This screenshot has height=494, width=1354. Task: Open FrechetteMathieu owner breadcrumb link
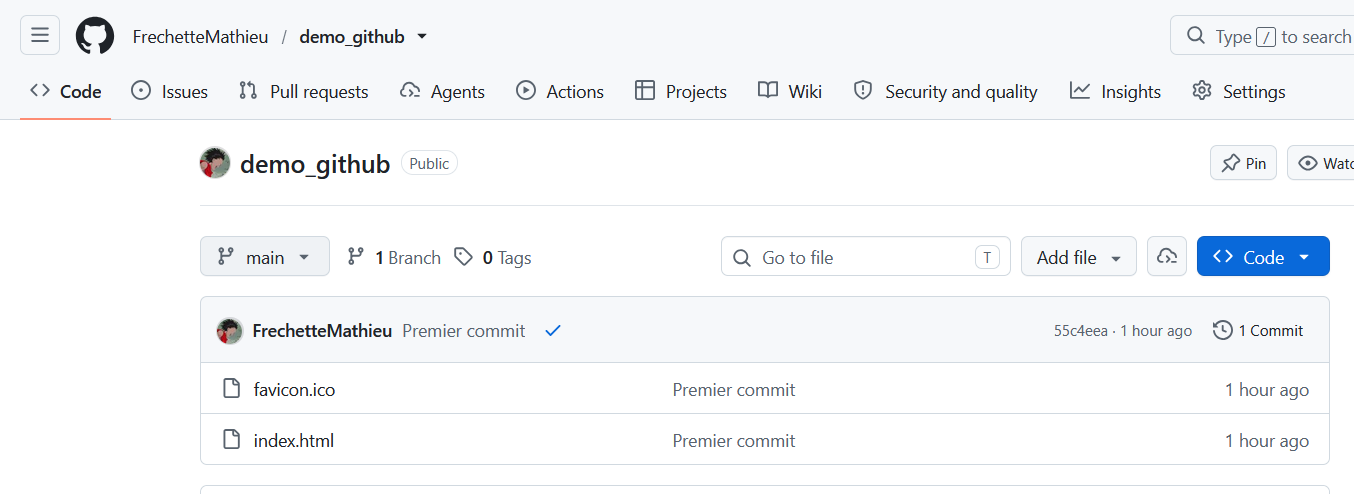(x=200, y=36)
